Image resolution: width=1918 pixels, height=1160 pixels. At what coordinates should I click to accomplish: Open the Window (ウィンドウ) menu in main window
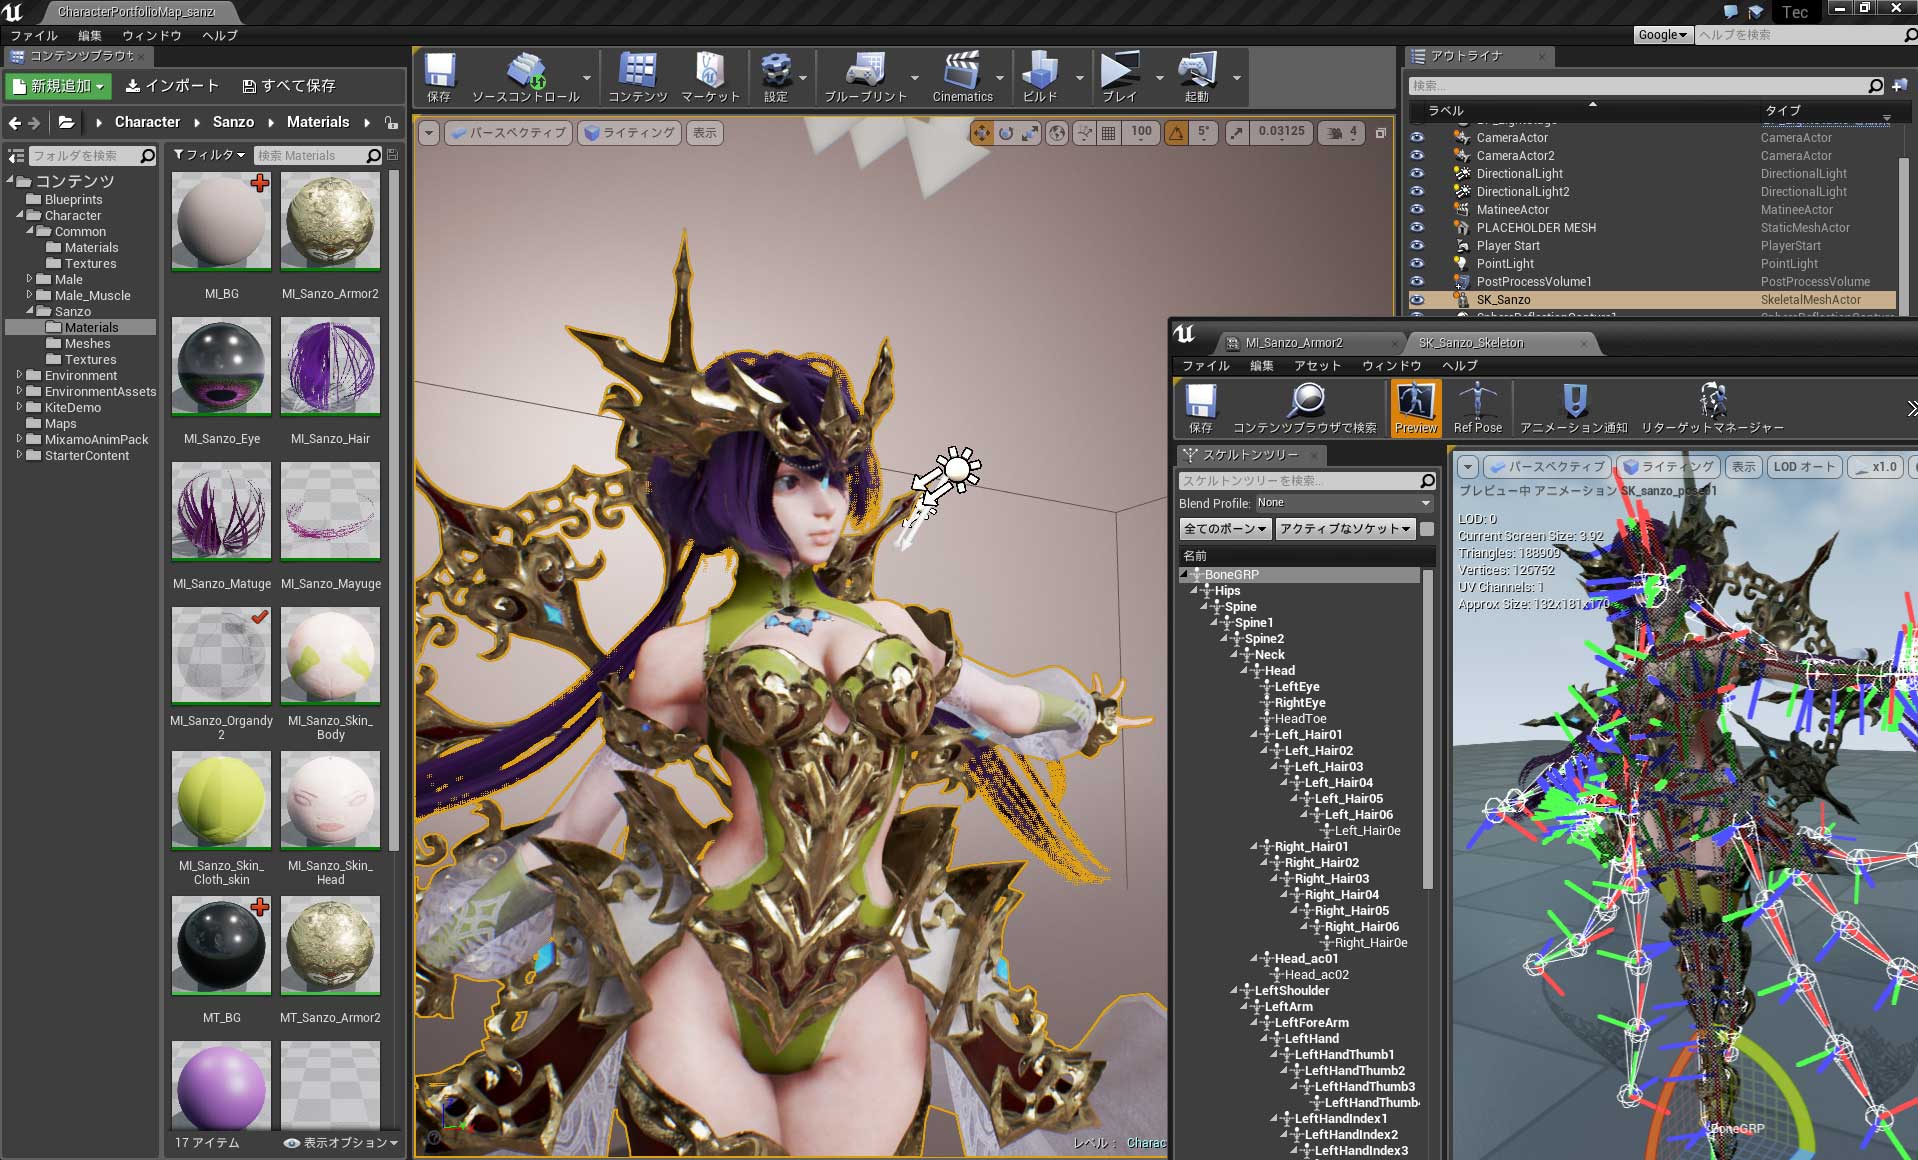tap(151, 35)
